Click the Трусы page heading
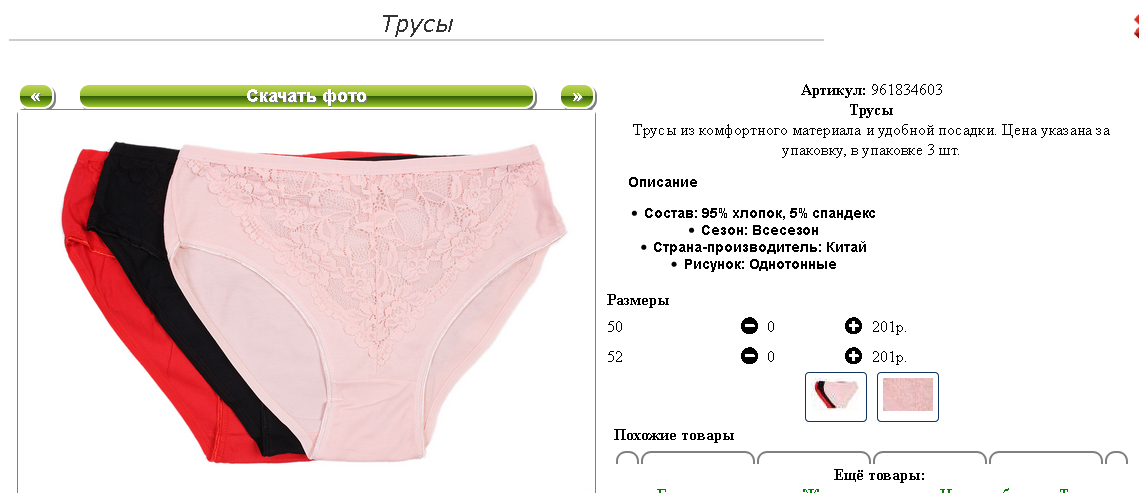Image resolution: width=1139 pixels, height=493 pixels. pyautogui.click(x=418, y=24)
